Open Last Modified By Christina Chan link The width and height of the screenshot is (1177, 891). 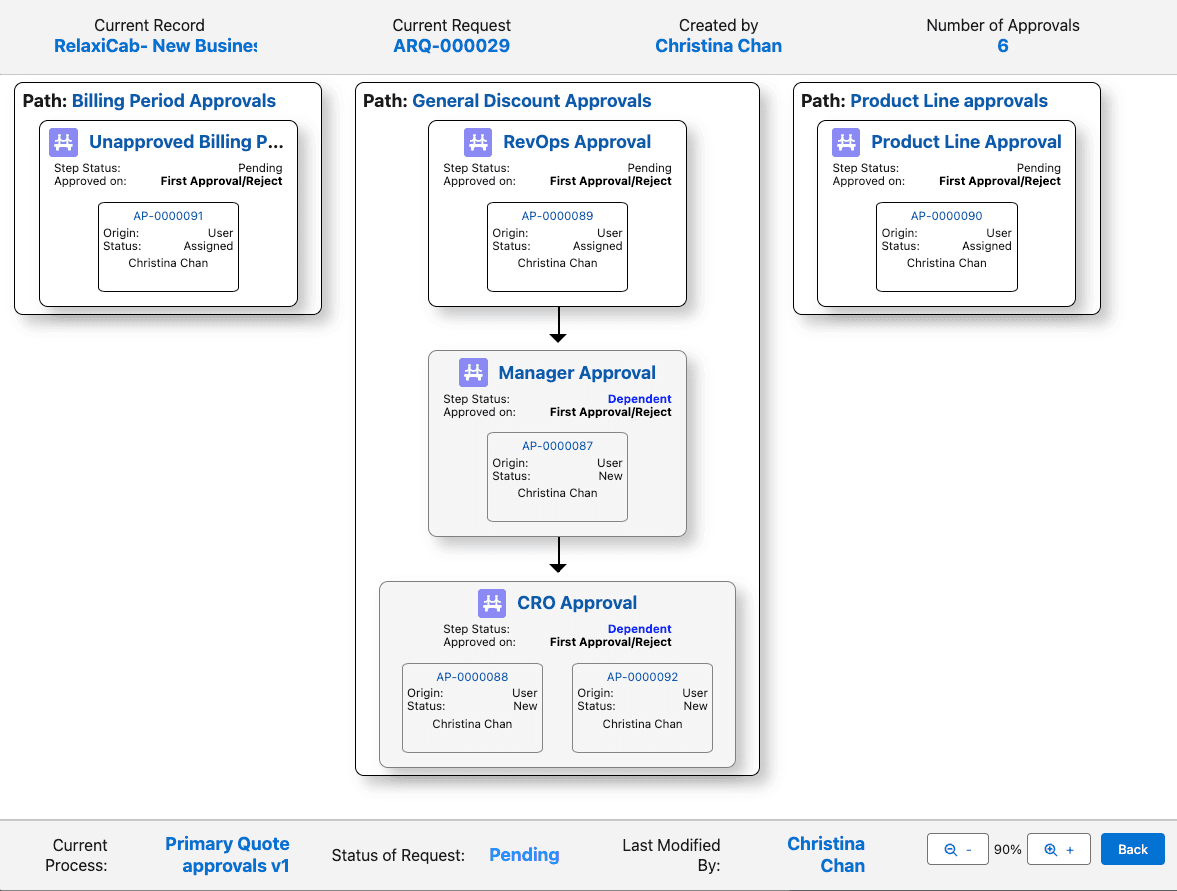(x=826, y=854)
